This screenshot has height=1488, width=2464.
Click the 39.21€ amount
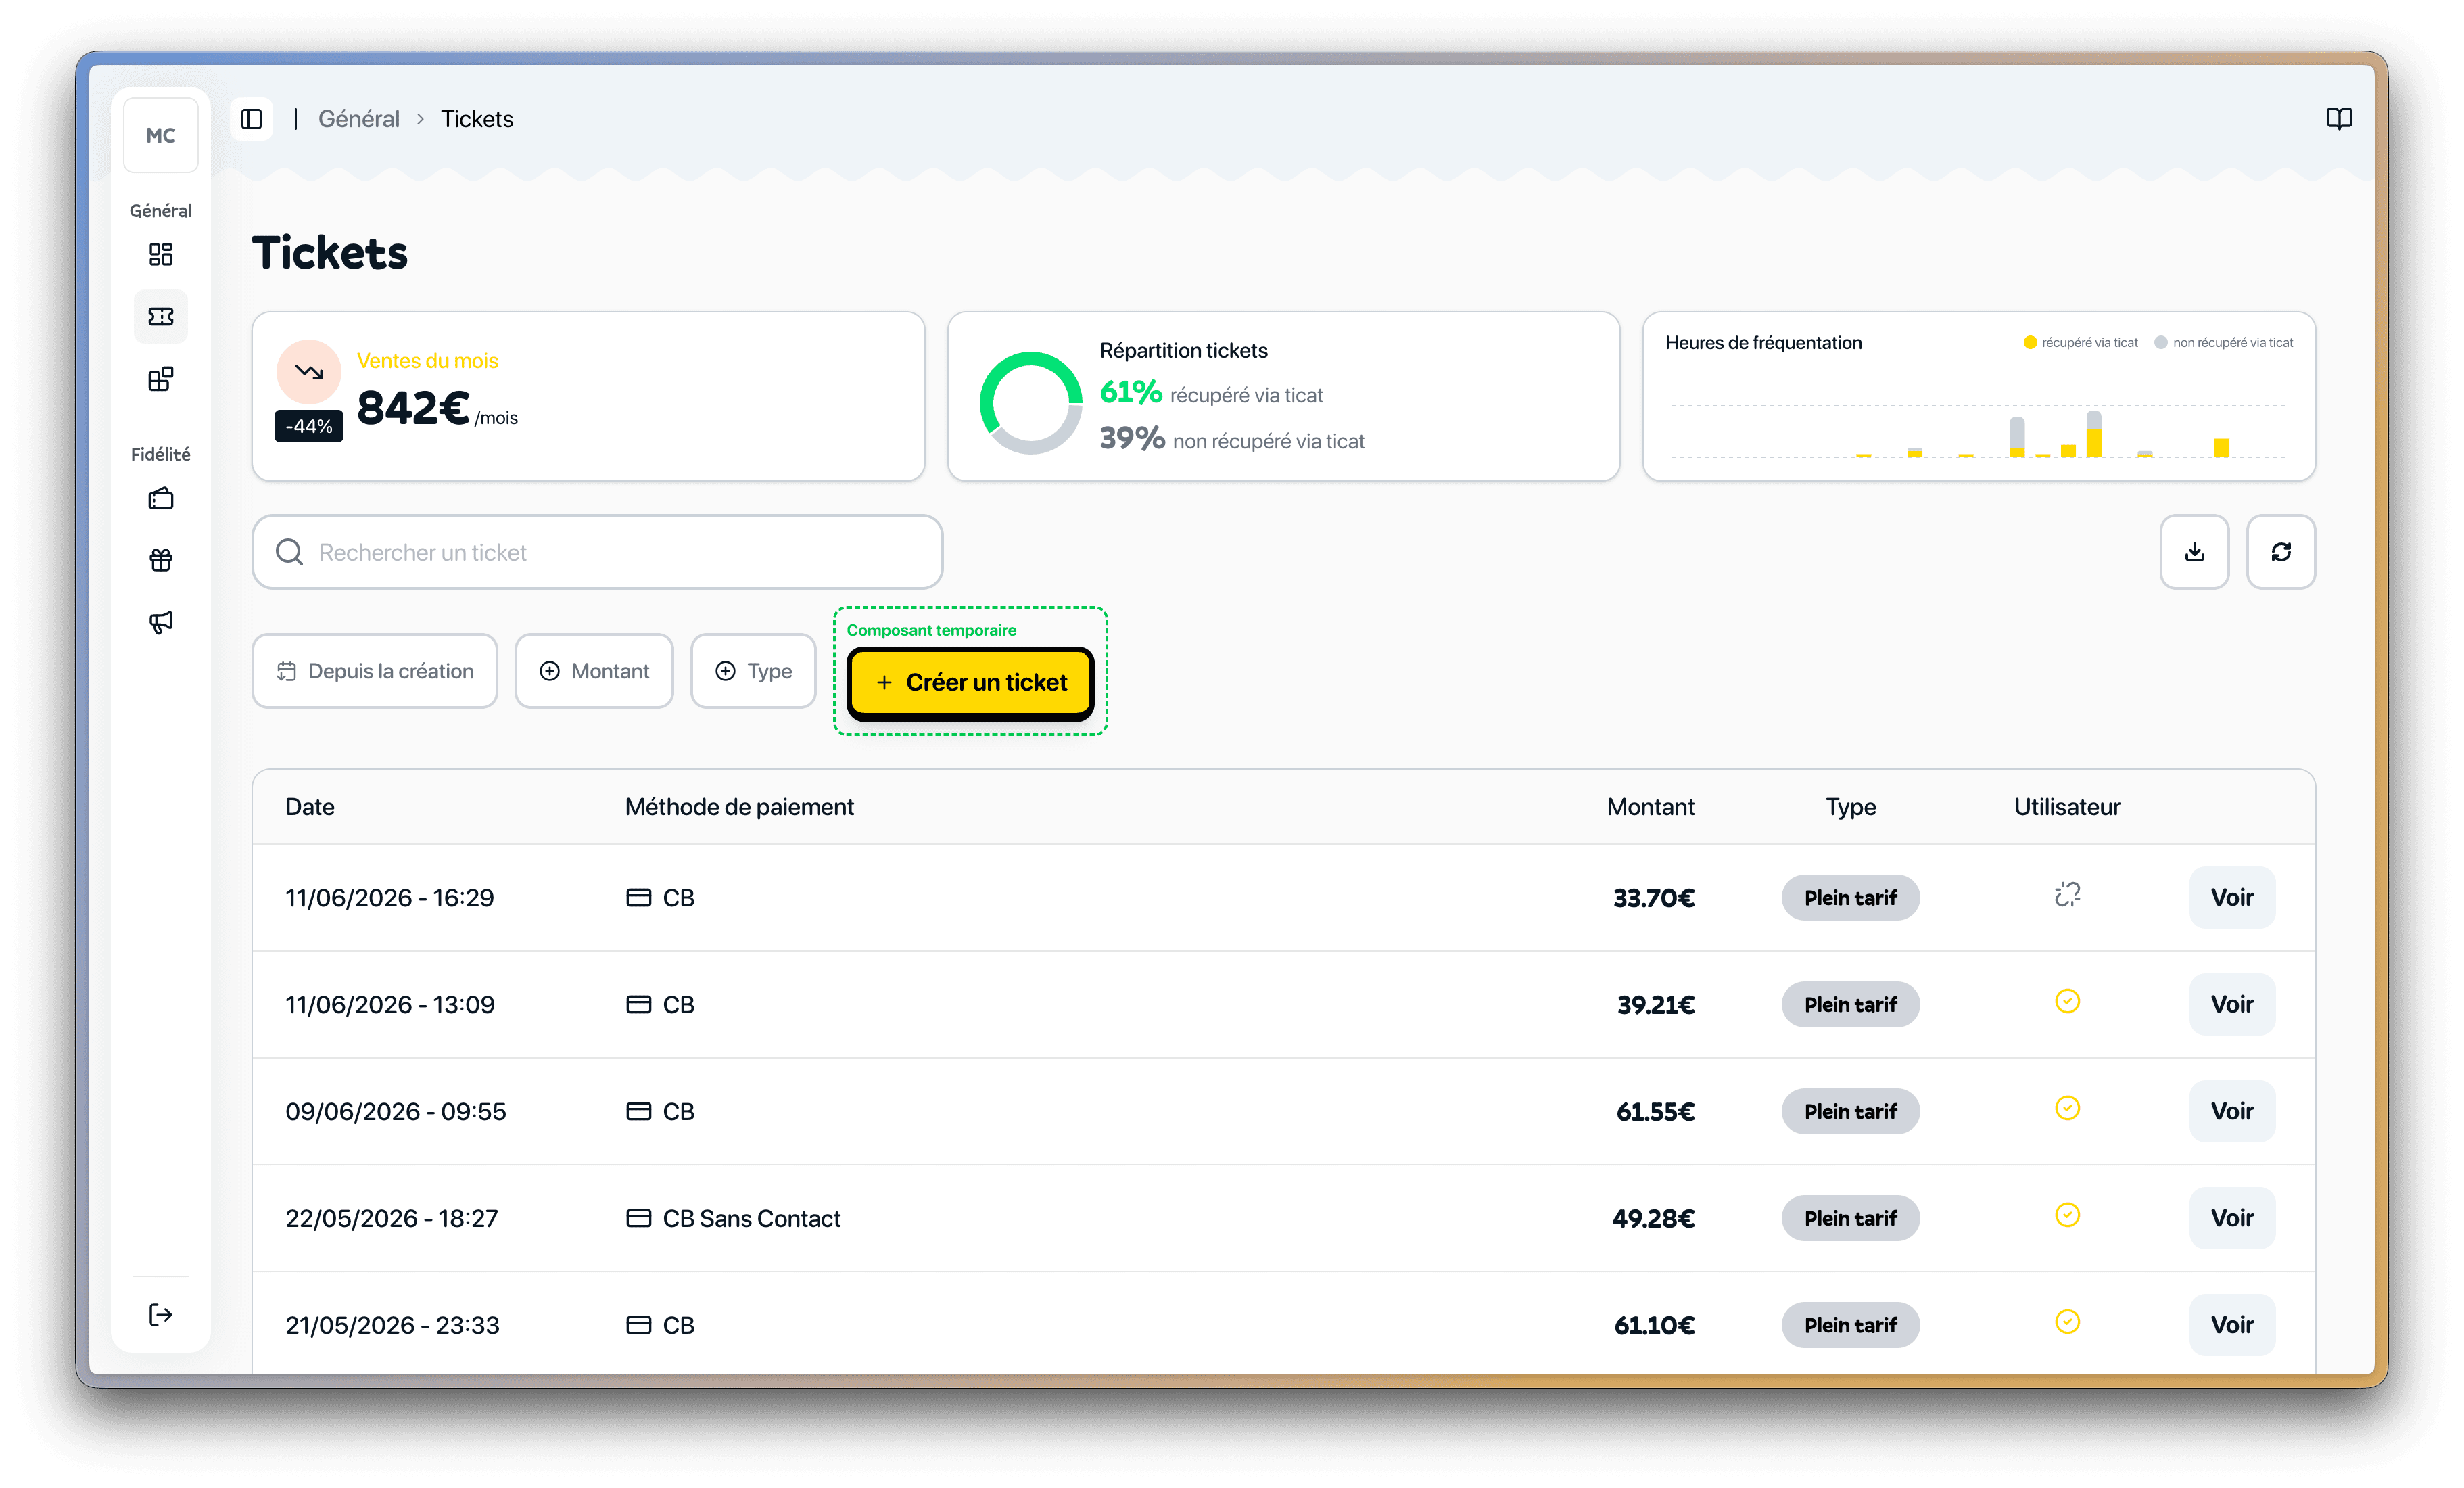pyautogui.click(x=1655, y=1004)
